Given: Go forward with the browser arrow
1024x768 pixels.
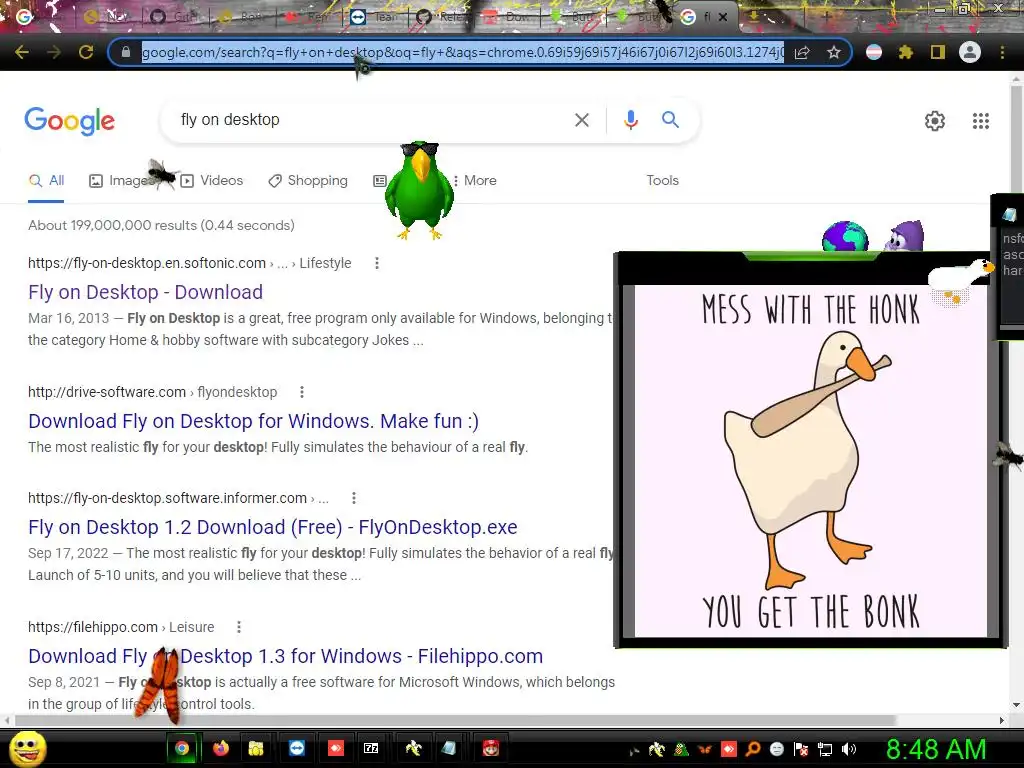Looking at the screenshot, I should coord(54,52).
